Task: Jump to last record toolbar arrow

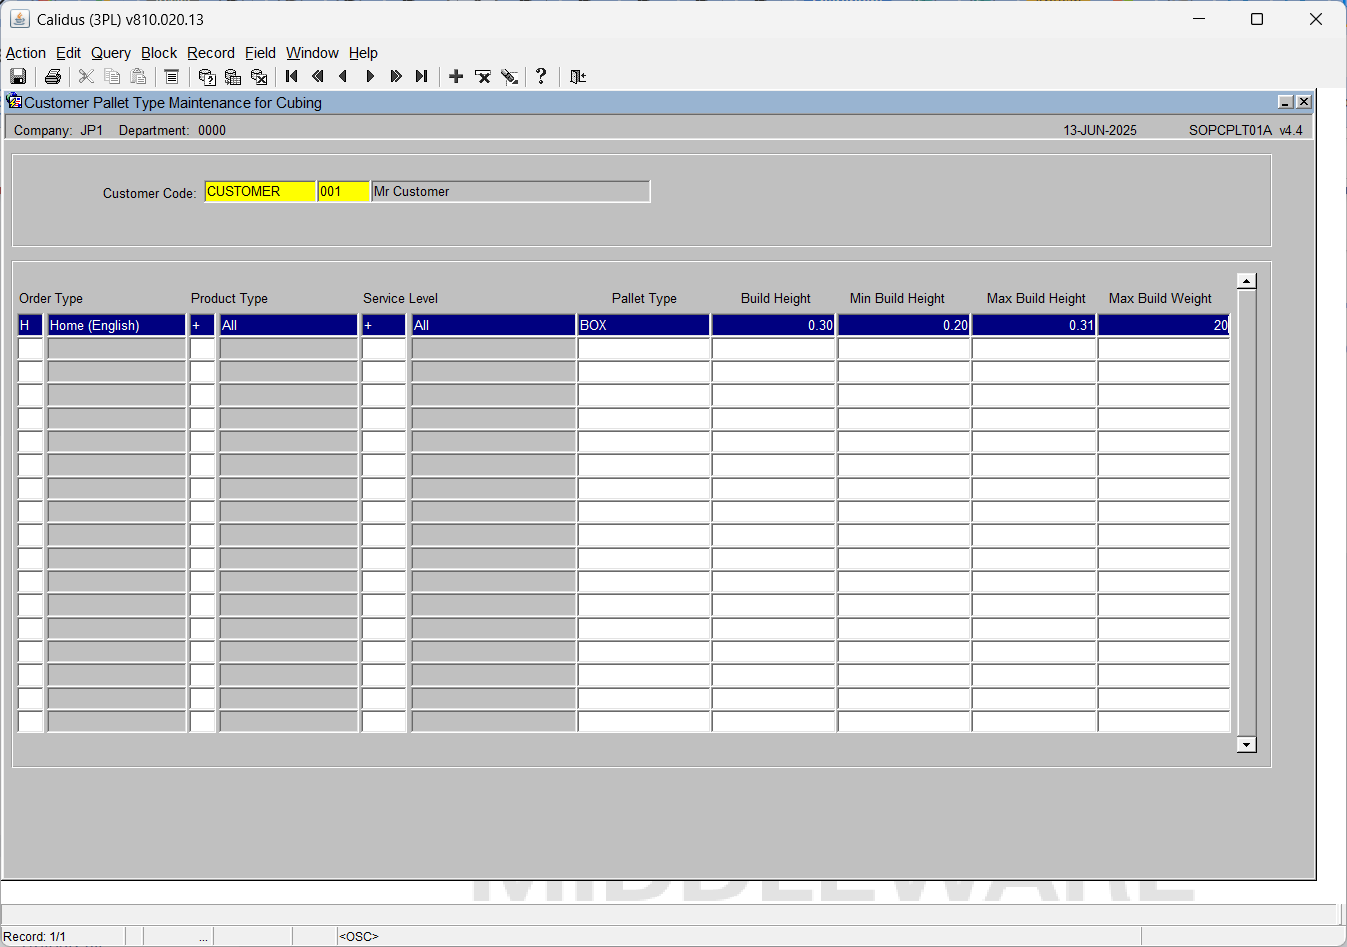Action: 422,77
